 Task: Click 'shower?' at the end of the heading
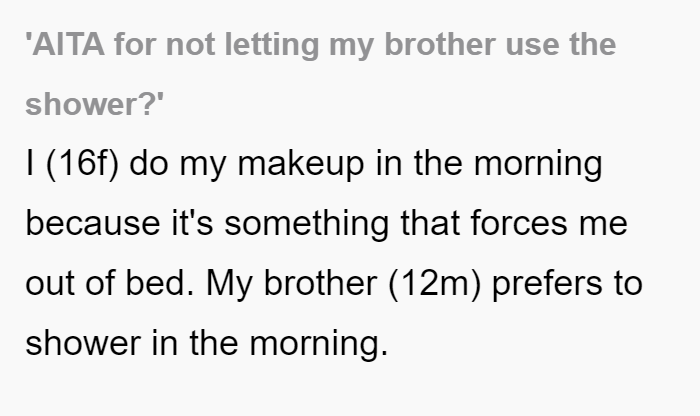point(95,104)
